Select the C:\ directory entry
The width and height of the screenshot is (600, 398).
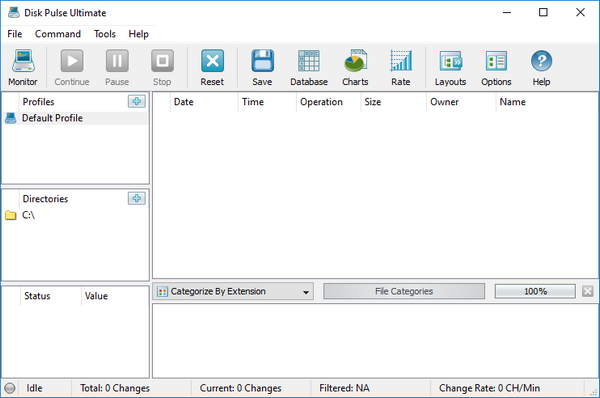[75, 215]
